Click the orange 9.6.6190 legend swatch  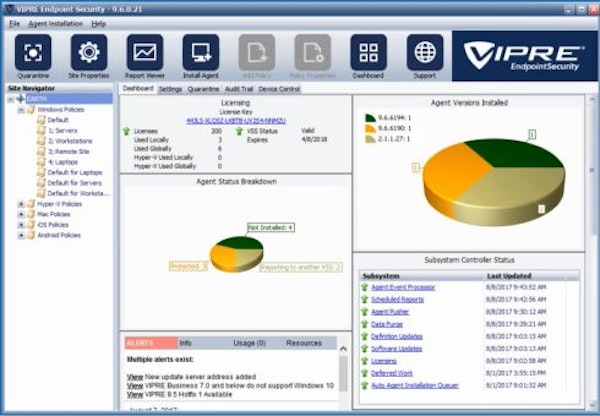coord(370,128)
